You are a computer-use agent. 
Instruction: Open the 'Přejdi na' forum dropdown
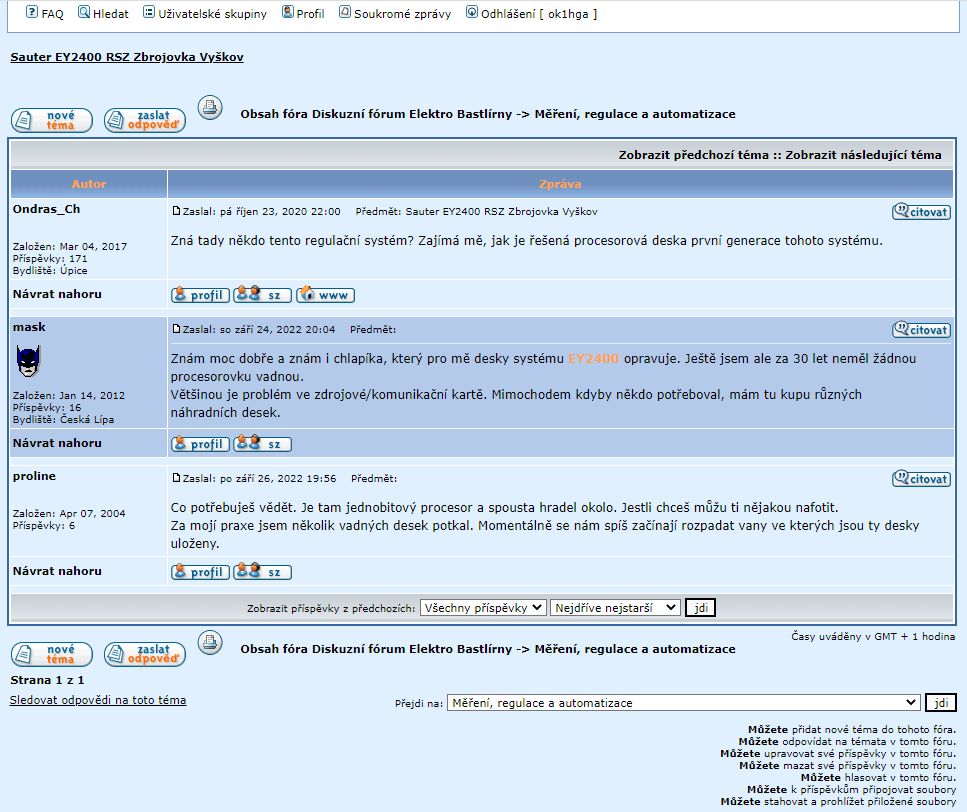(x=683, y=703)
